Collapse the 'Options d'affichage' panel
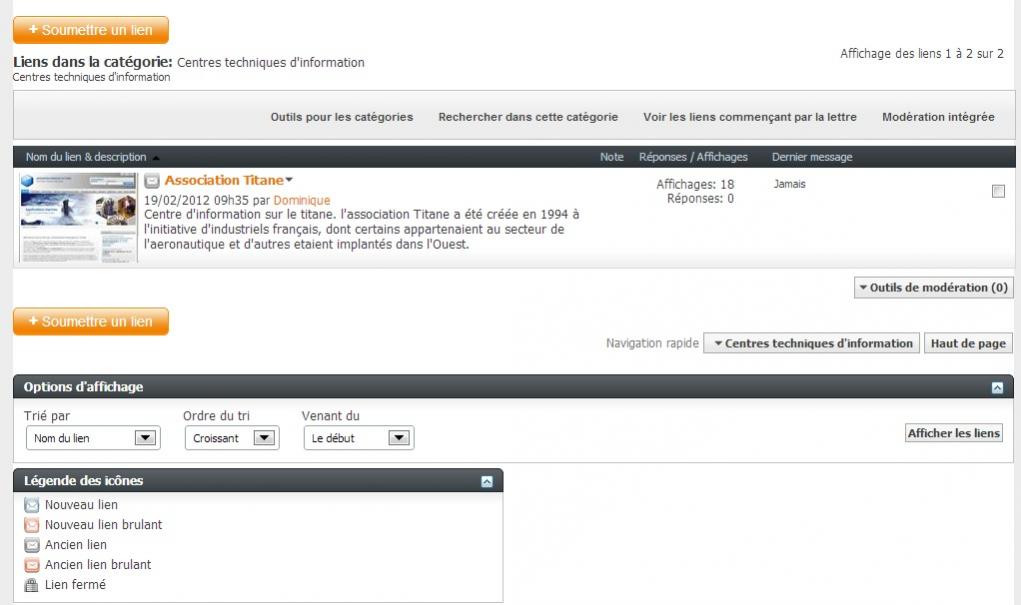Viewport: 1021px width, 605px height. (x=997, y=388)
